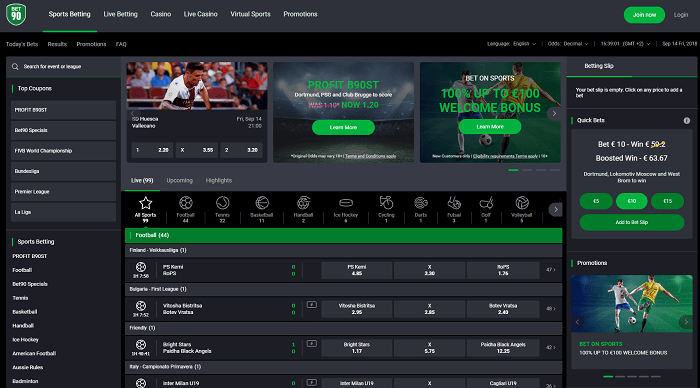
Task: Go to next promotion image arrow
Action: [686, 321]
